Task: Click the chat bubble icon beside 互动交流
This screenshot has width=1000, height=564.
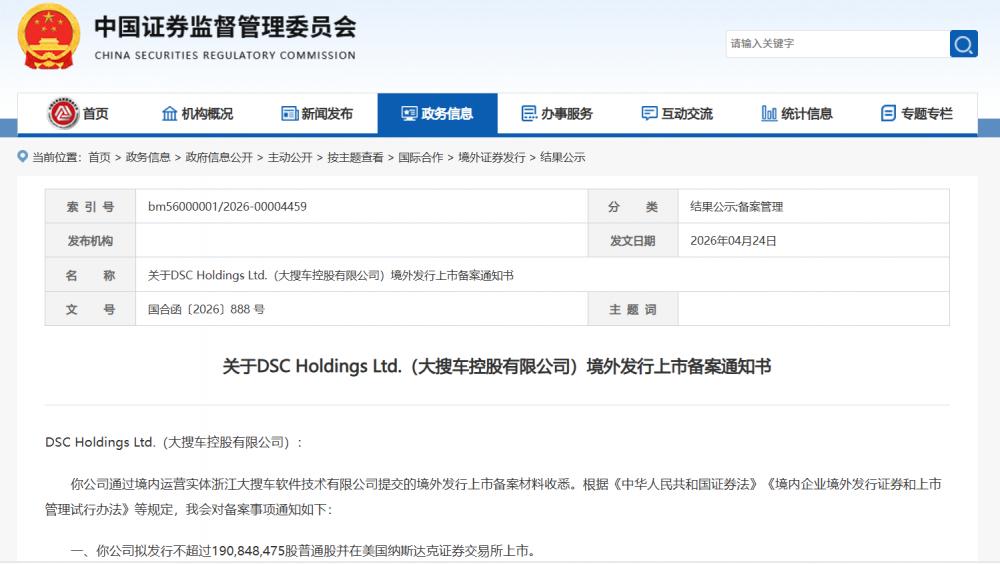Action: click(x=649, y=114)
